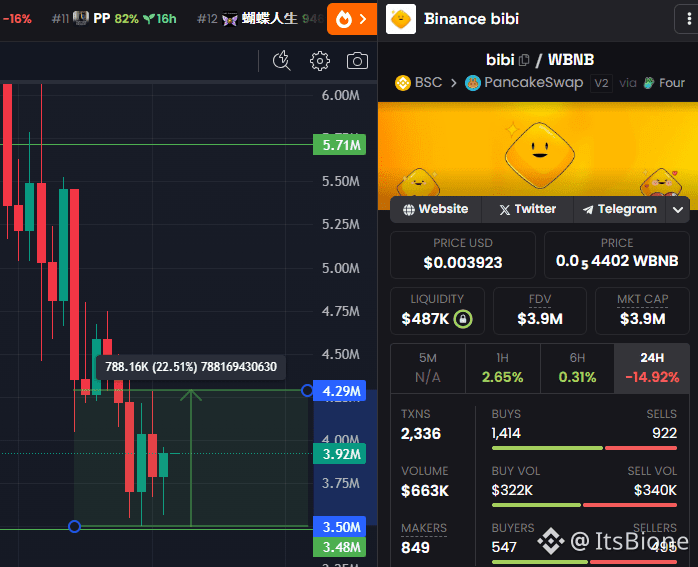Open trending token #12 蝴蝶人生

[x=260, y=19]
